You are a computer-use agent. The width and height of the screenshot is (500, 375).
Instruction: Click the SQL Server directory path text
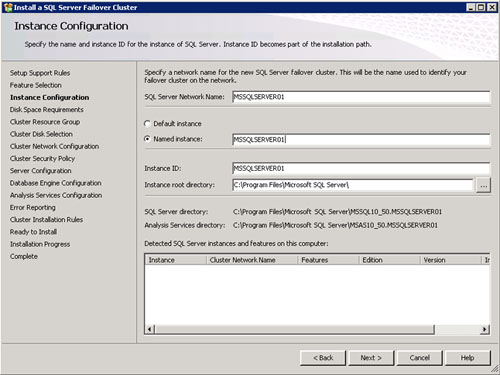(x=337, y=212)
